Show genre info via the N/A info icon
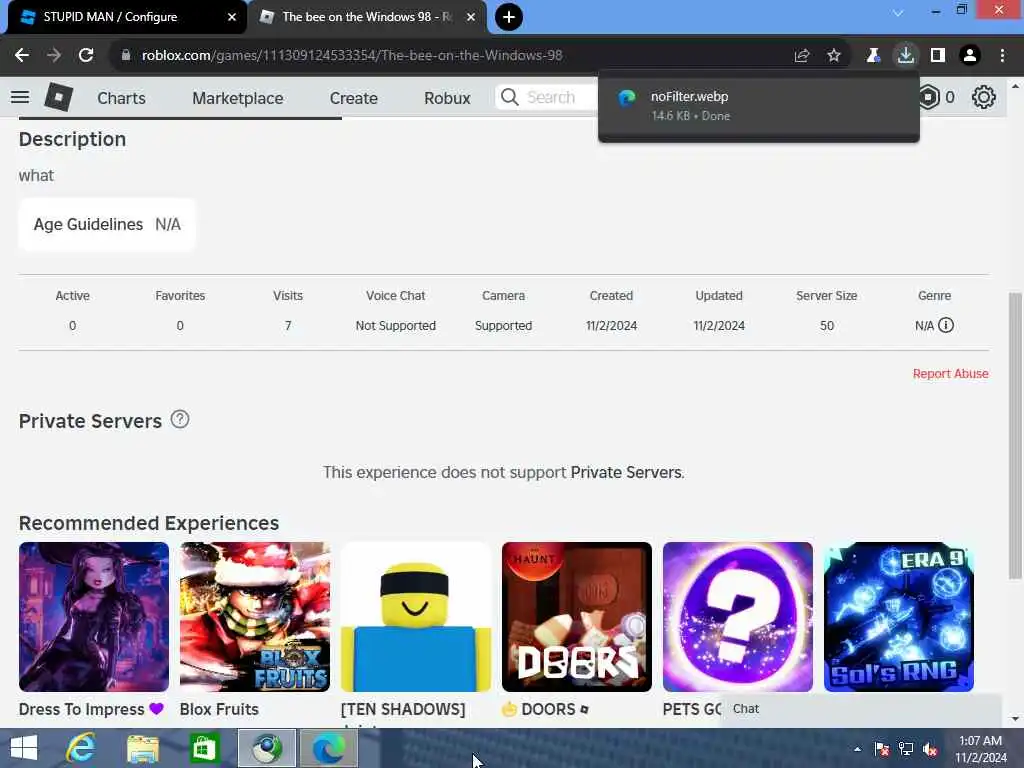Image resolution: width=1024 pixels, height=768 pixels. click(x=946, y=325)
